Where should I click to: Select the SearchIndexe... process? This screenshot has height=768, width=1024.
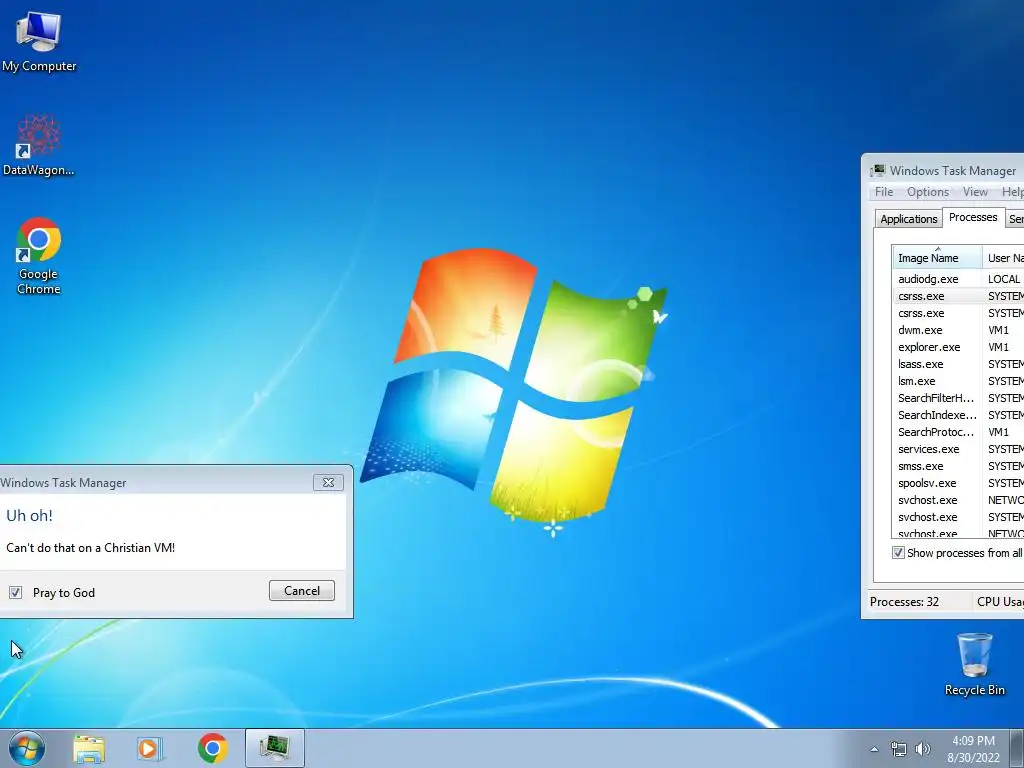[x=958, y=415]
